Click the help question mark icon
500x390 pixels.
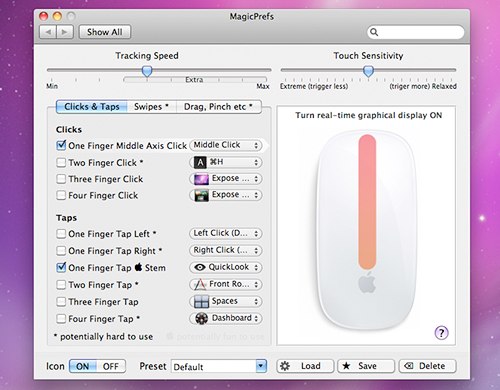pos(441,333)
